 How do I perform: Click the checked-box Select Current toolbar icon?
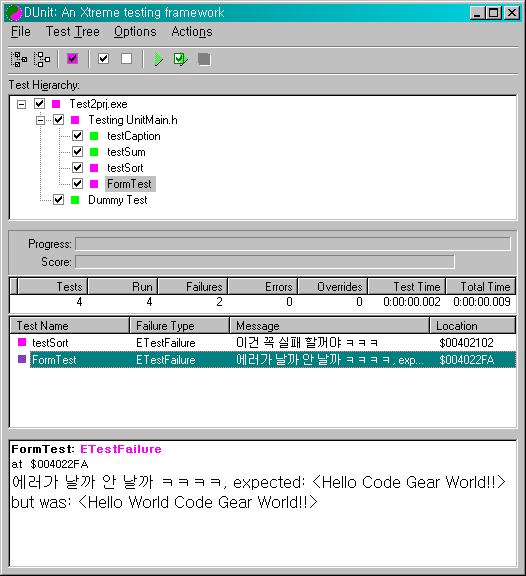104,59
